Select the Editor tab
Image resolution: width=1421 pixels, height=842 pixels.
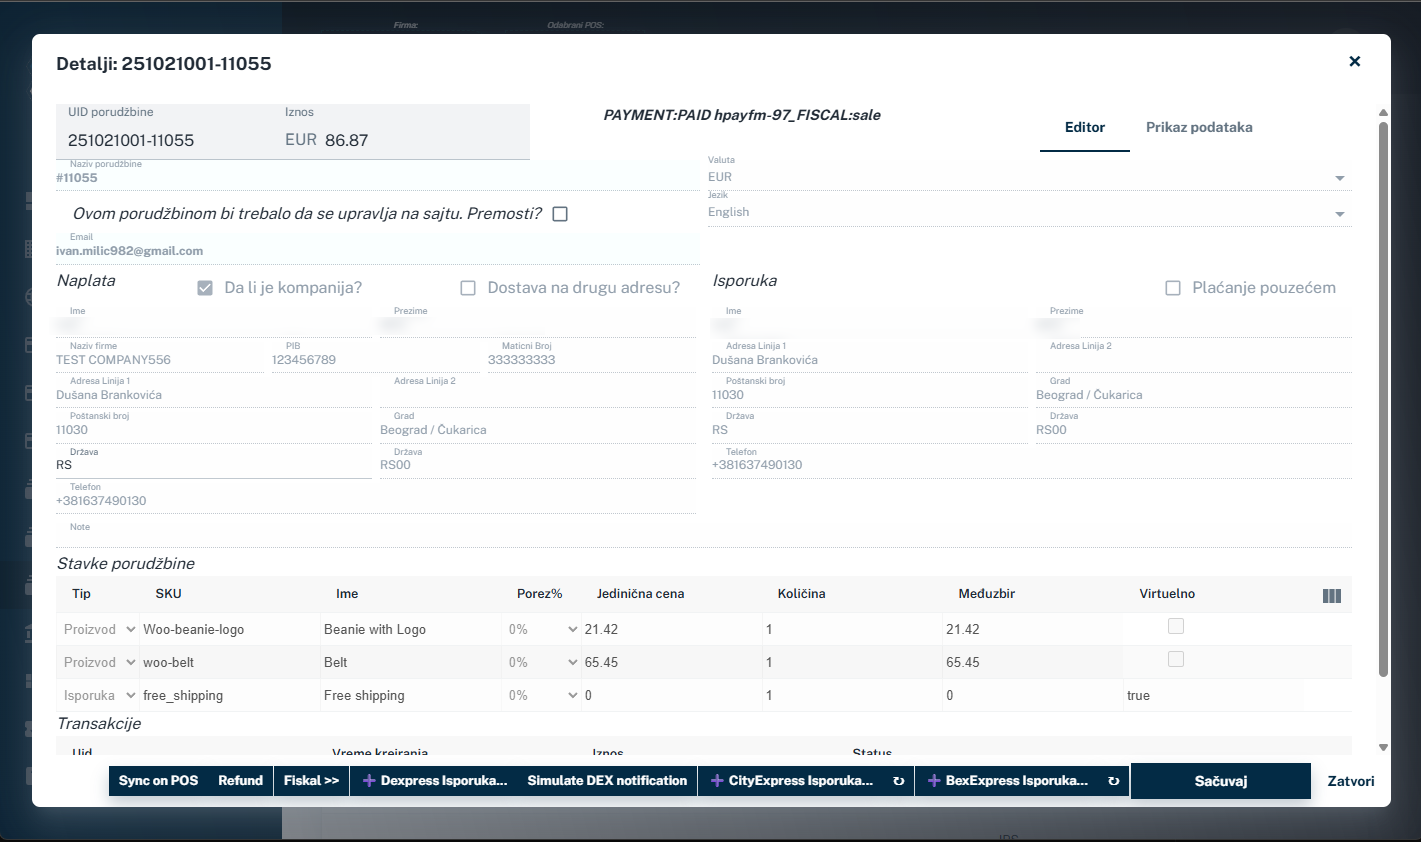pyautogui.click(x=1084, y=127)
